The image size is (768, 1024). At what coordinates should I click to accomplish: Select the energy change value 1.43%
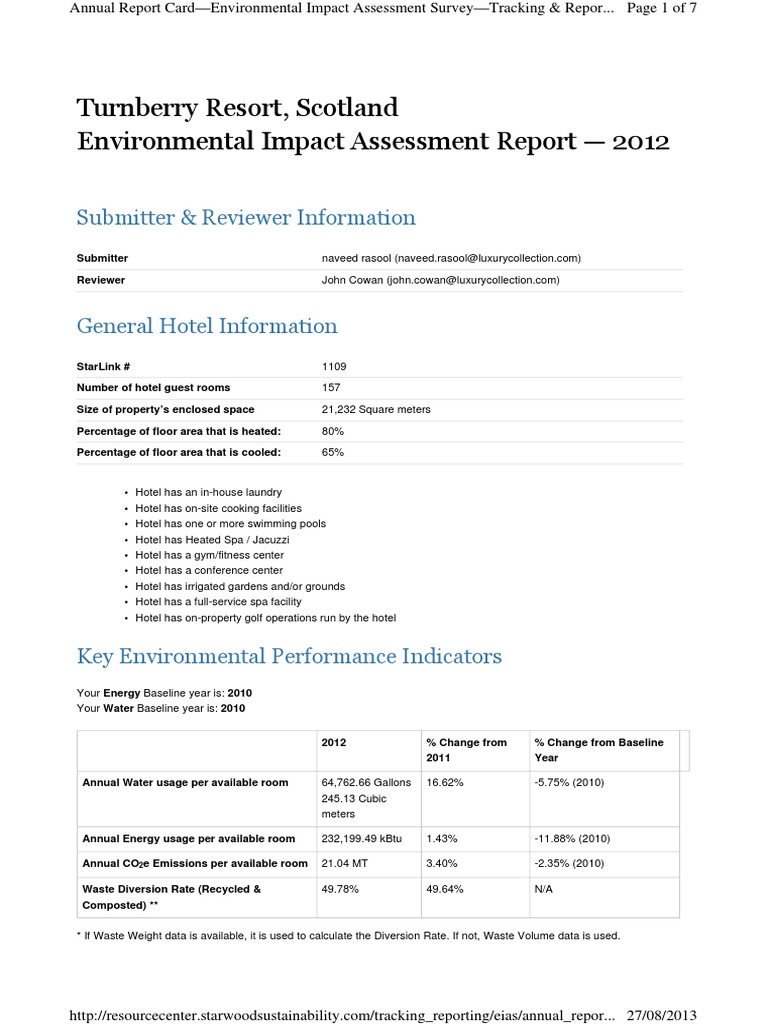(441, 839)
